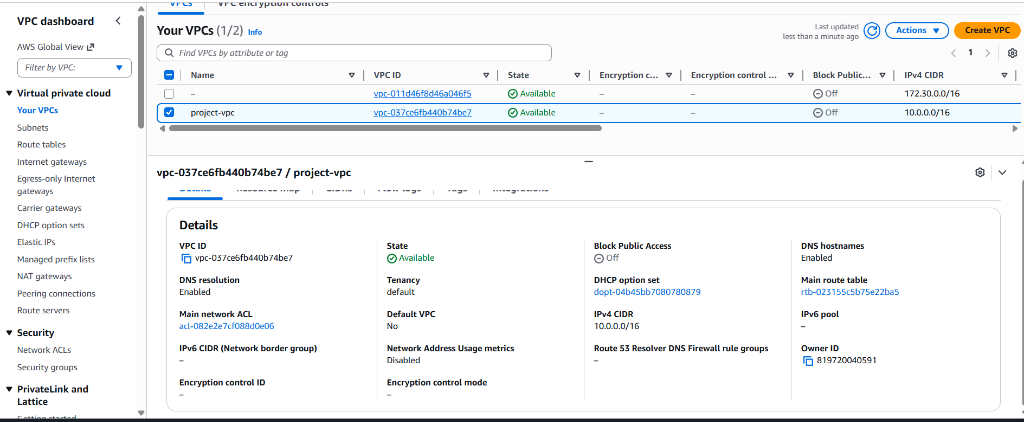1024x422 pixels.
Task: Sort by VPC ID column arrow
Action: [486, 75]
